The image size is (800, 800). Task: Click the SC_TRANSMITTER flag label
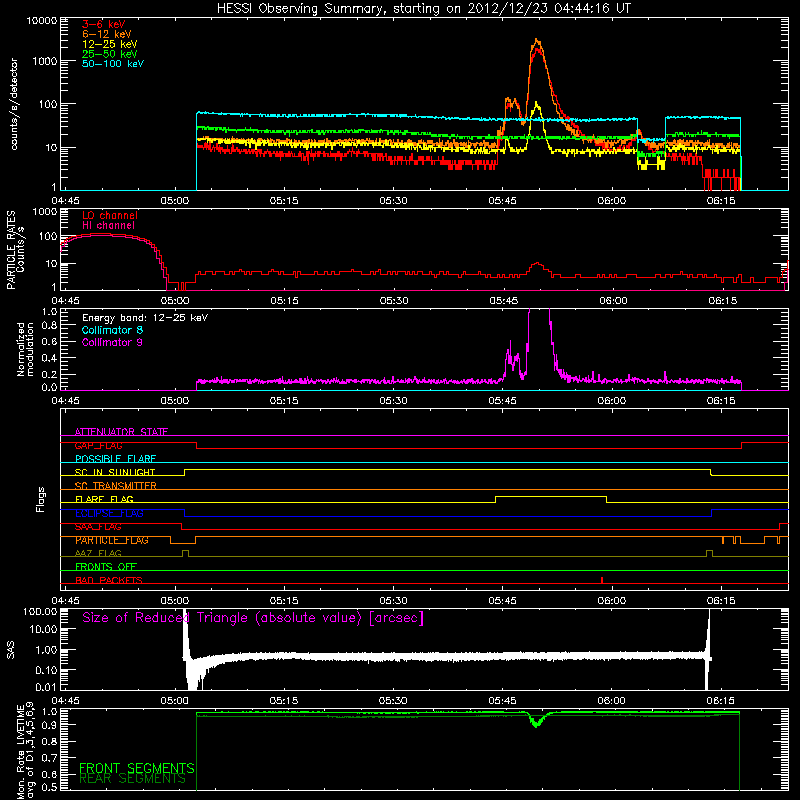[x=115, y=486]
